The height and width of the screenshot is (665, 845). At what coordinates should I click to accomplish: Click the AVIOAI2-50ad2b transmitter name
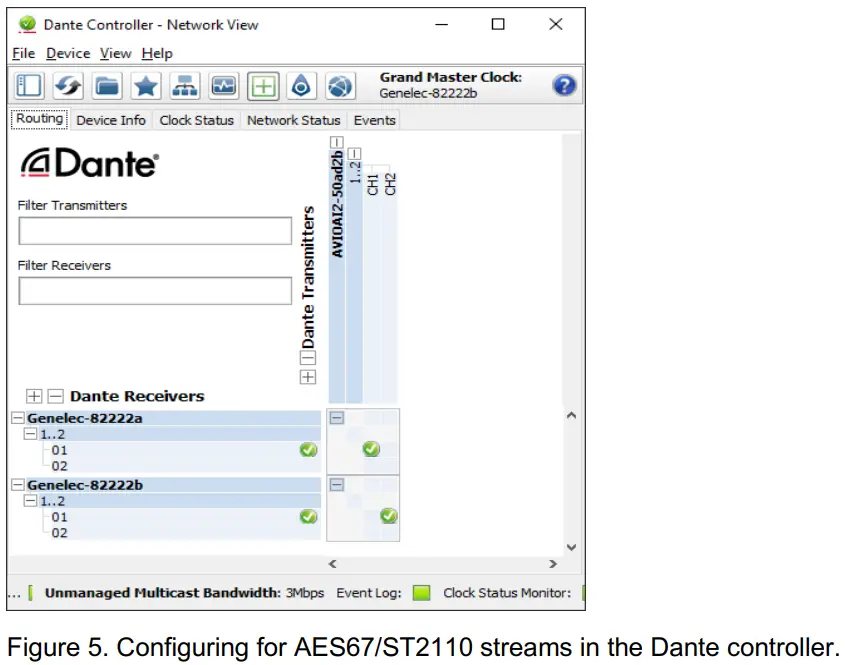337,204
